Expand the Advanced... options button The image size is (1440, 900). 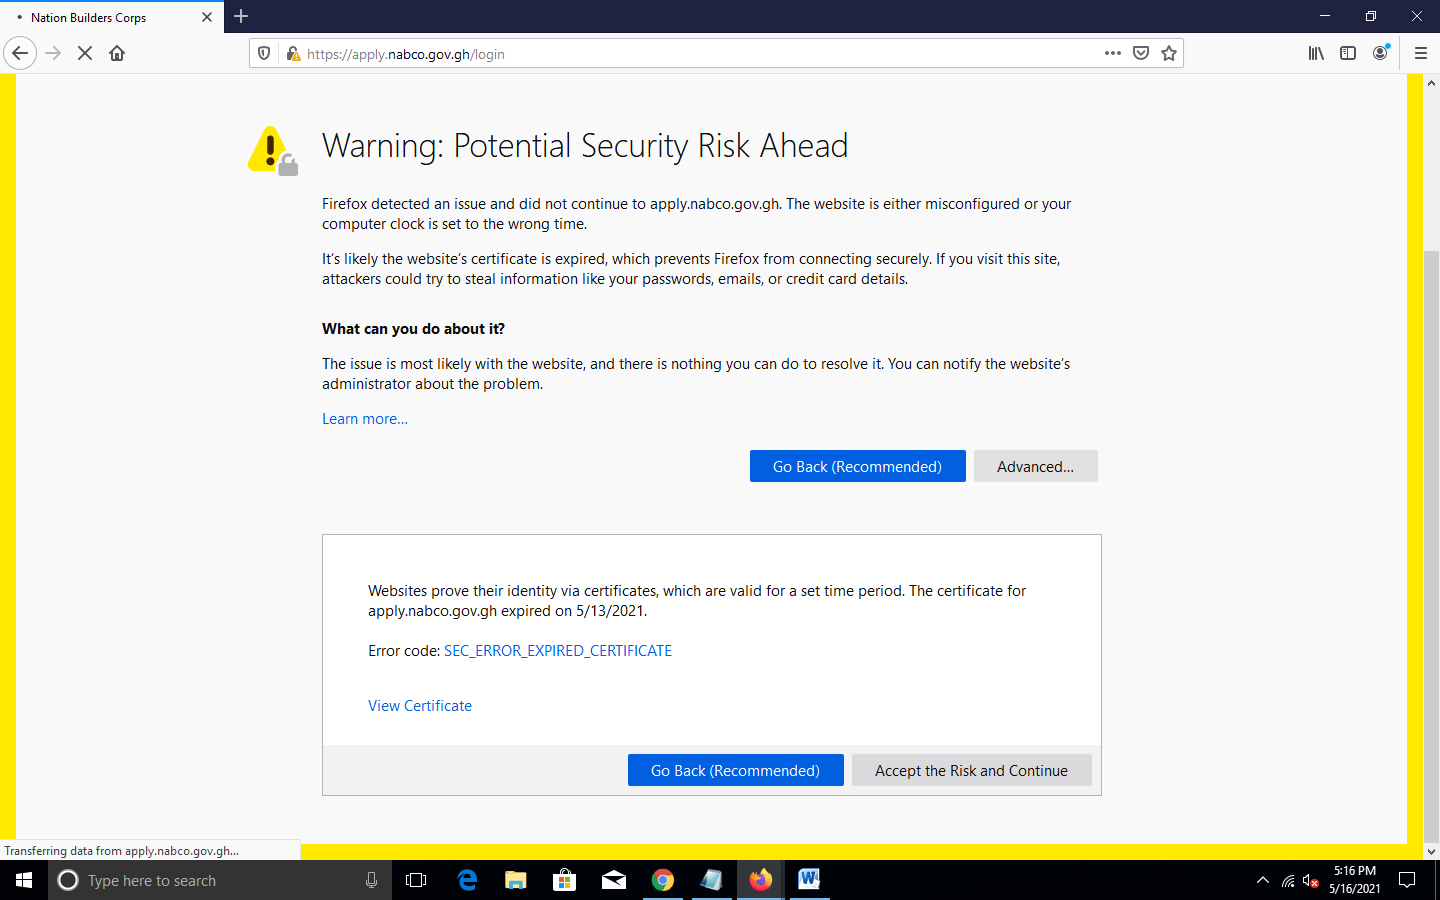[1035, 467]
